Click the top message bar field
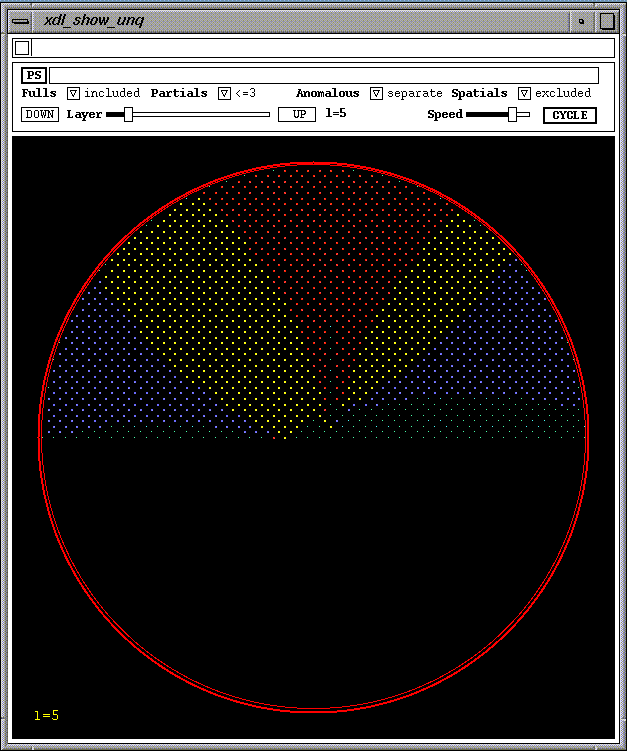 [322, 48]
